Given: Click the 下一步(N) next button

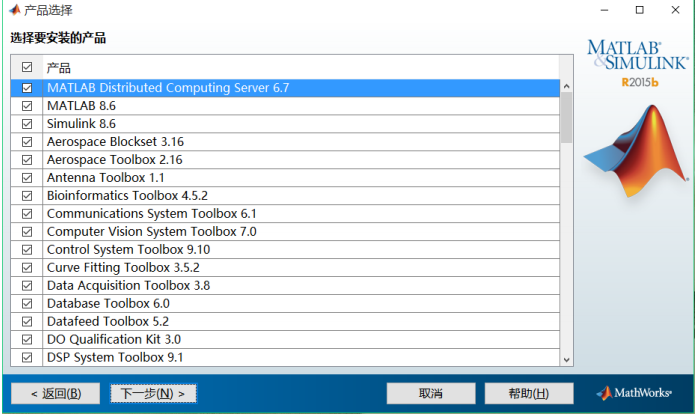Looking at the screenshot, I should pyautogui.click(x=153, y=394).
